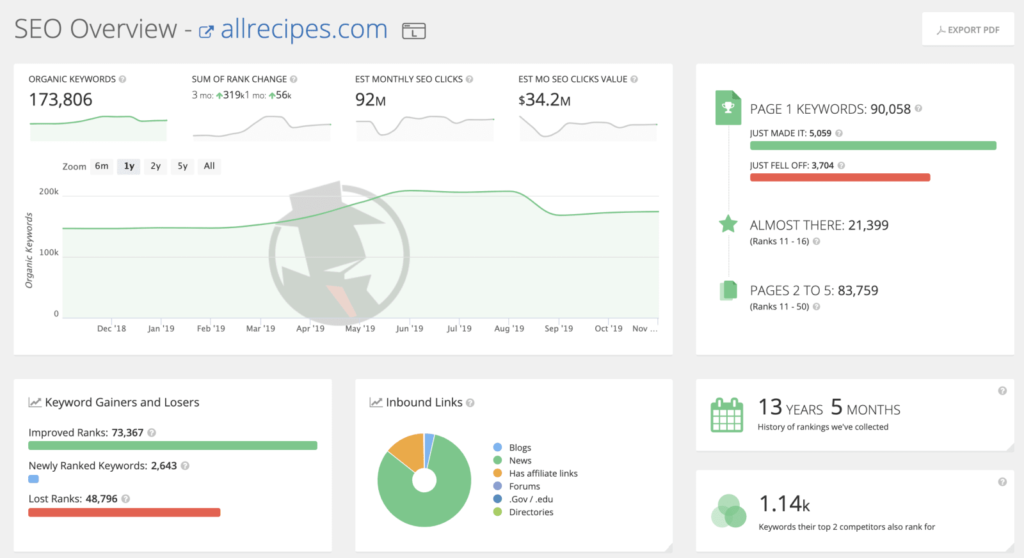Viewport: 1024px width, 558px height.
Task: Set chart zoom to 2y
Action: 155,166
